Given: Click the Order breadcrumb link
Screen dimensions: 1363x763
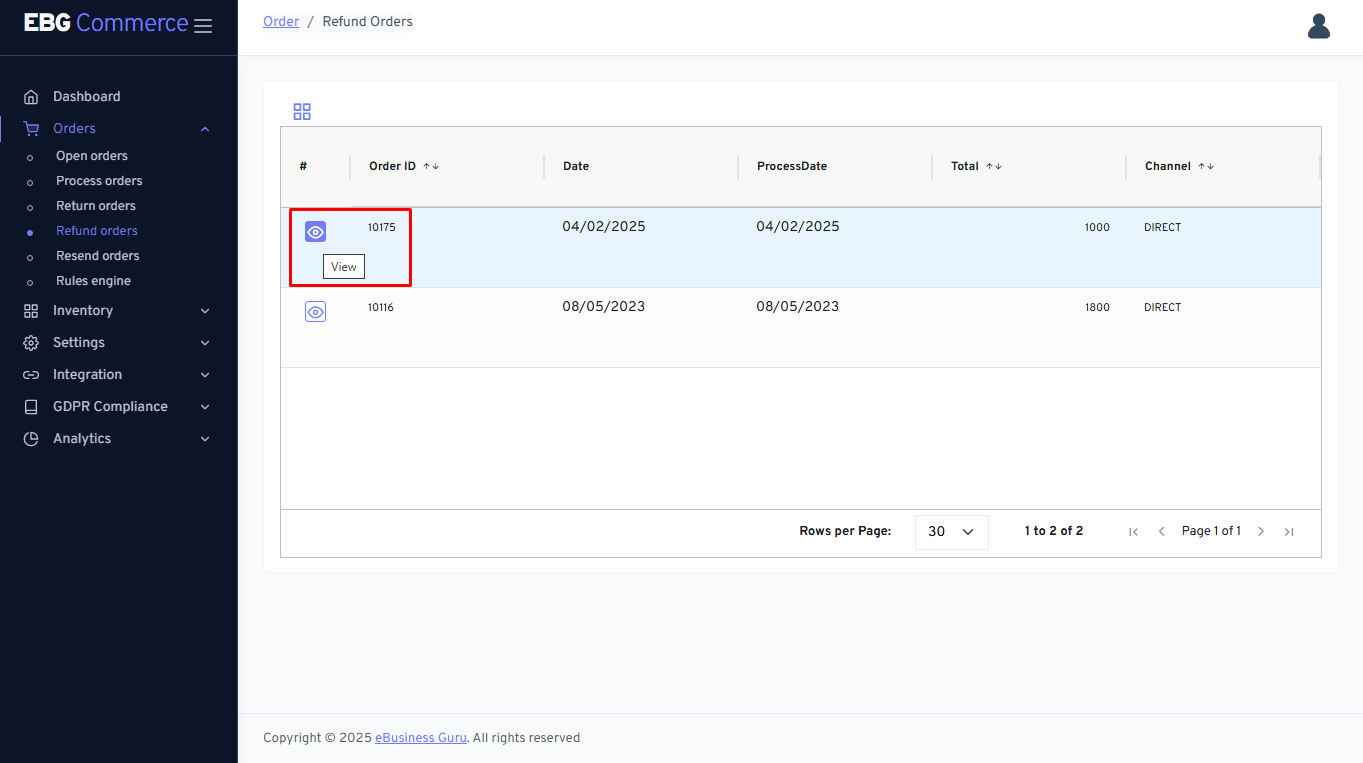Looking at the screenshot, I should click(281, 22).
